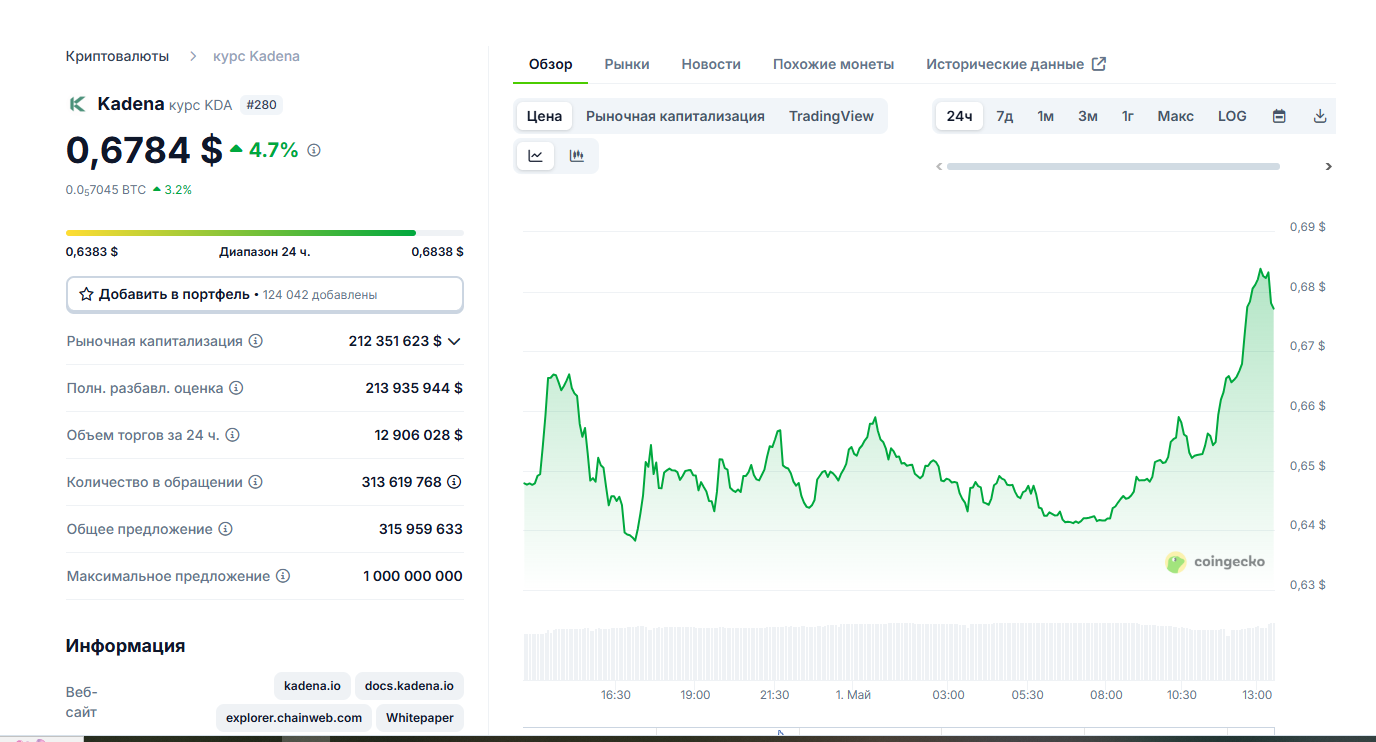This screenshot has width=1376, height=742.
Task: Open the info icon next to Полн. разбавл. оценка
Action: [236, 388]
